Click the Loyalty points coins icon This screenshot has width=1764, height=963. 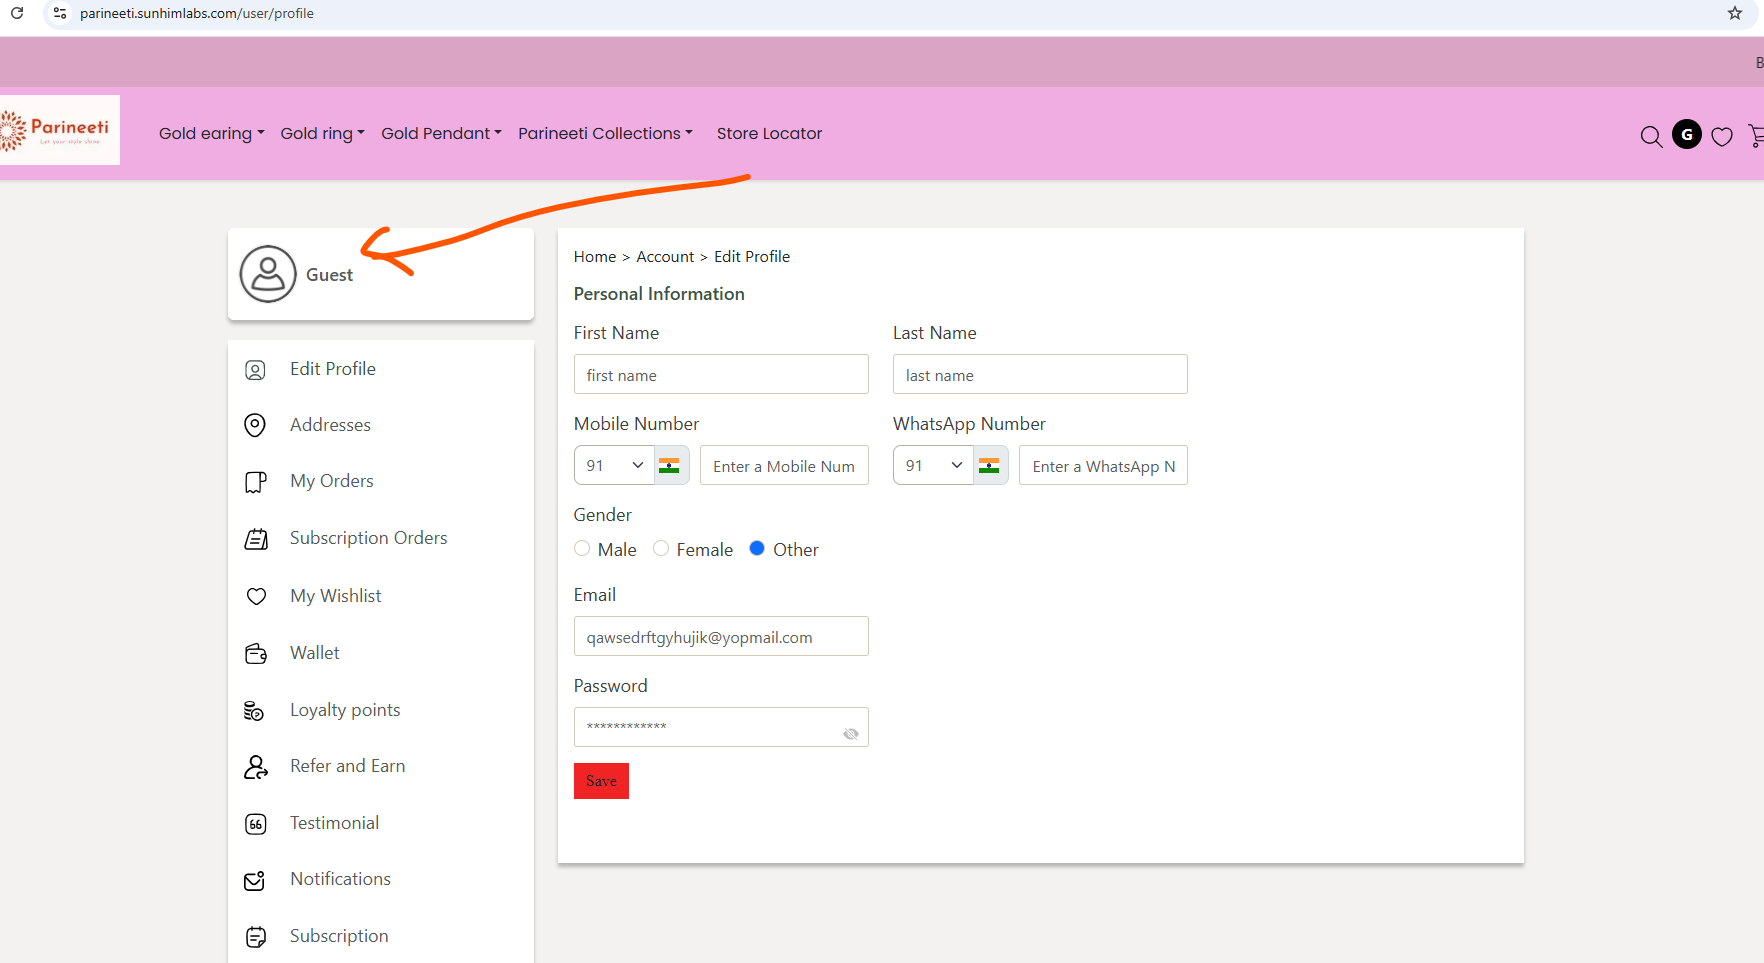click(254, 710)
